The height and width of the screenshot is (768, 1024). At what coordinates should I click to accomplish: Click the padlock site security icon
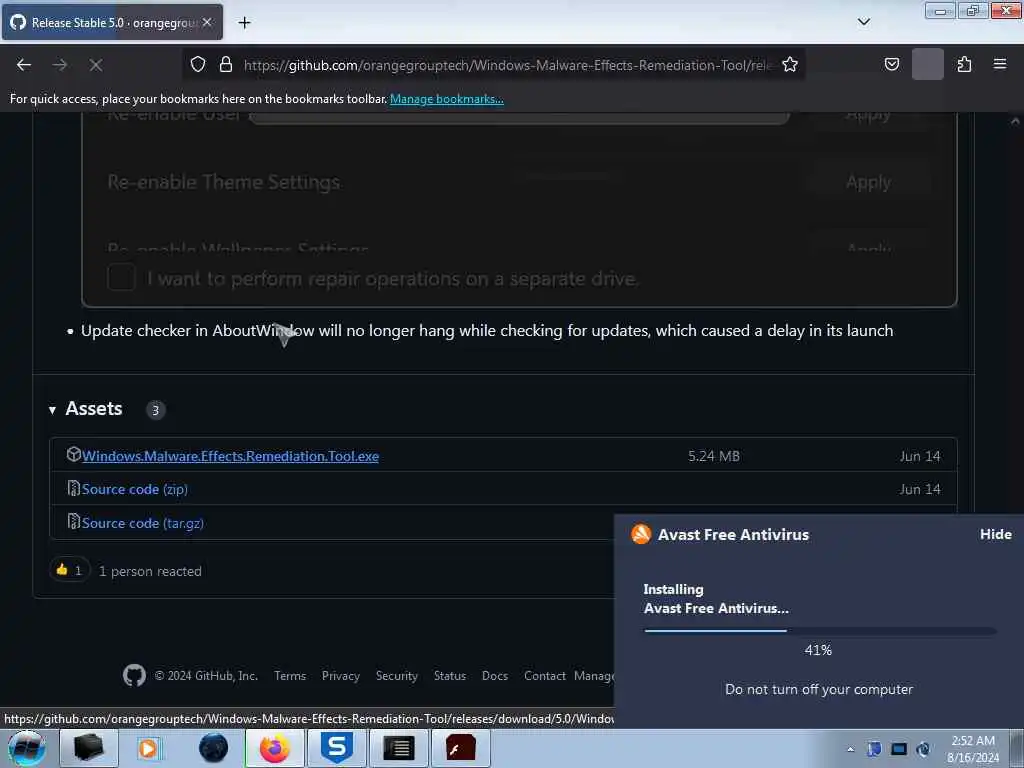point(226,64)
